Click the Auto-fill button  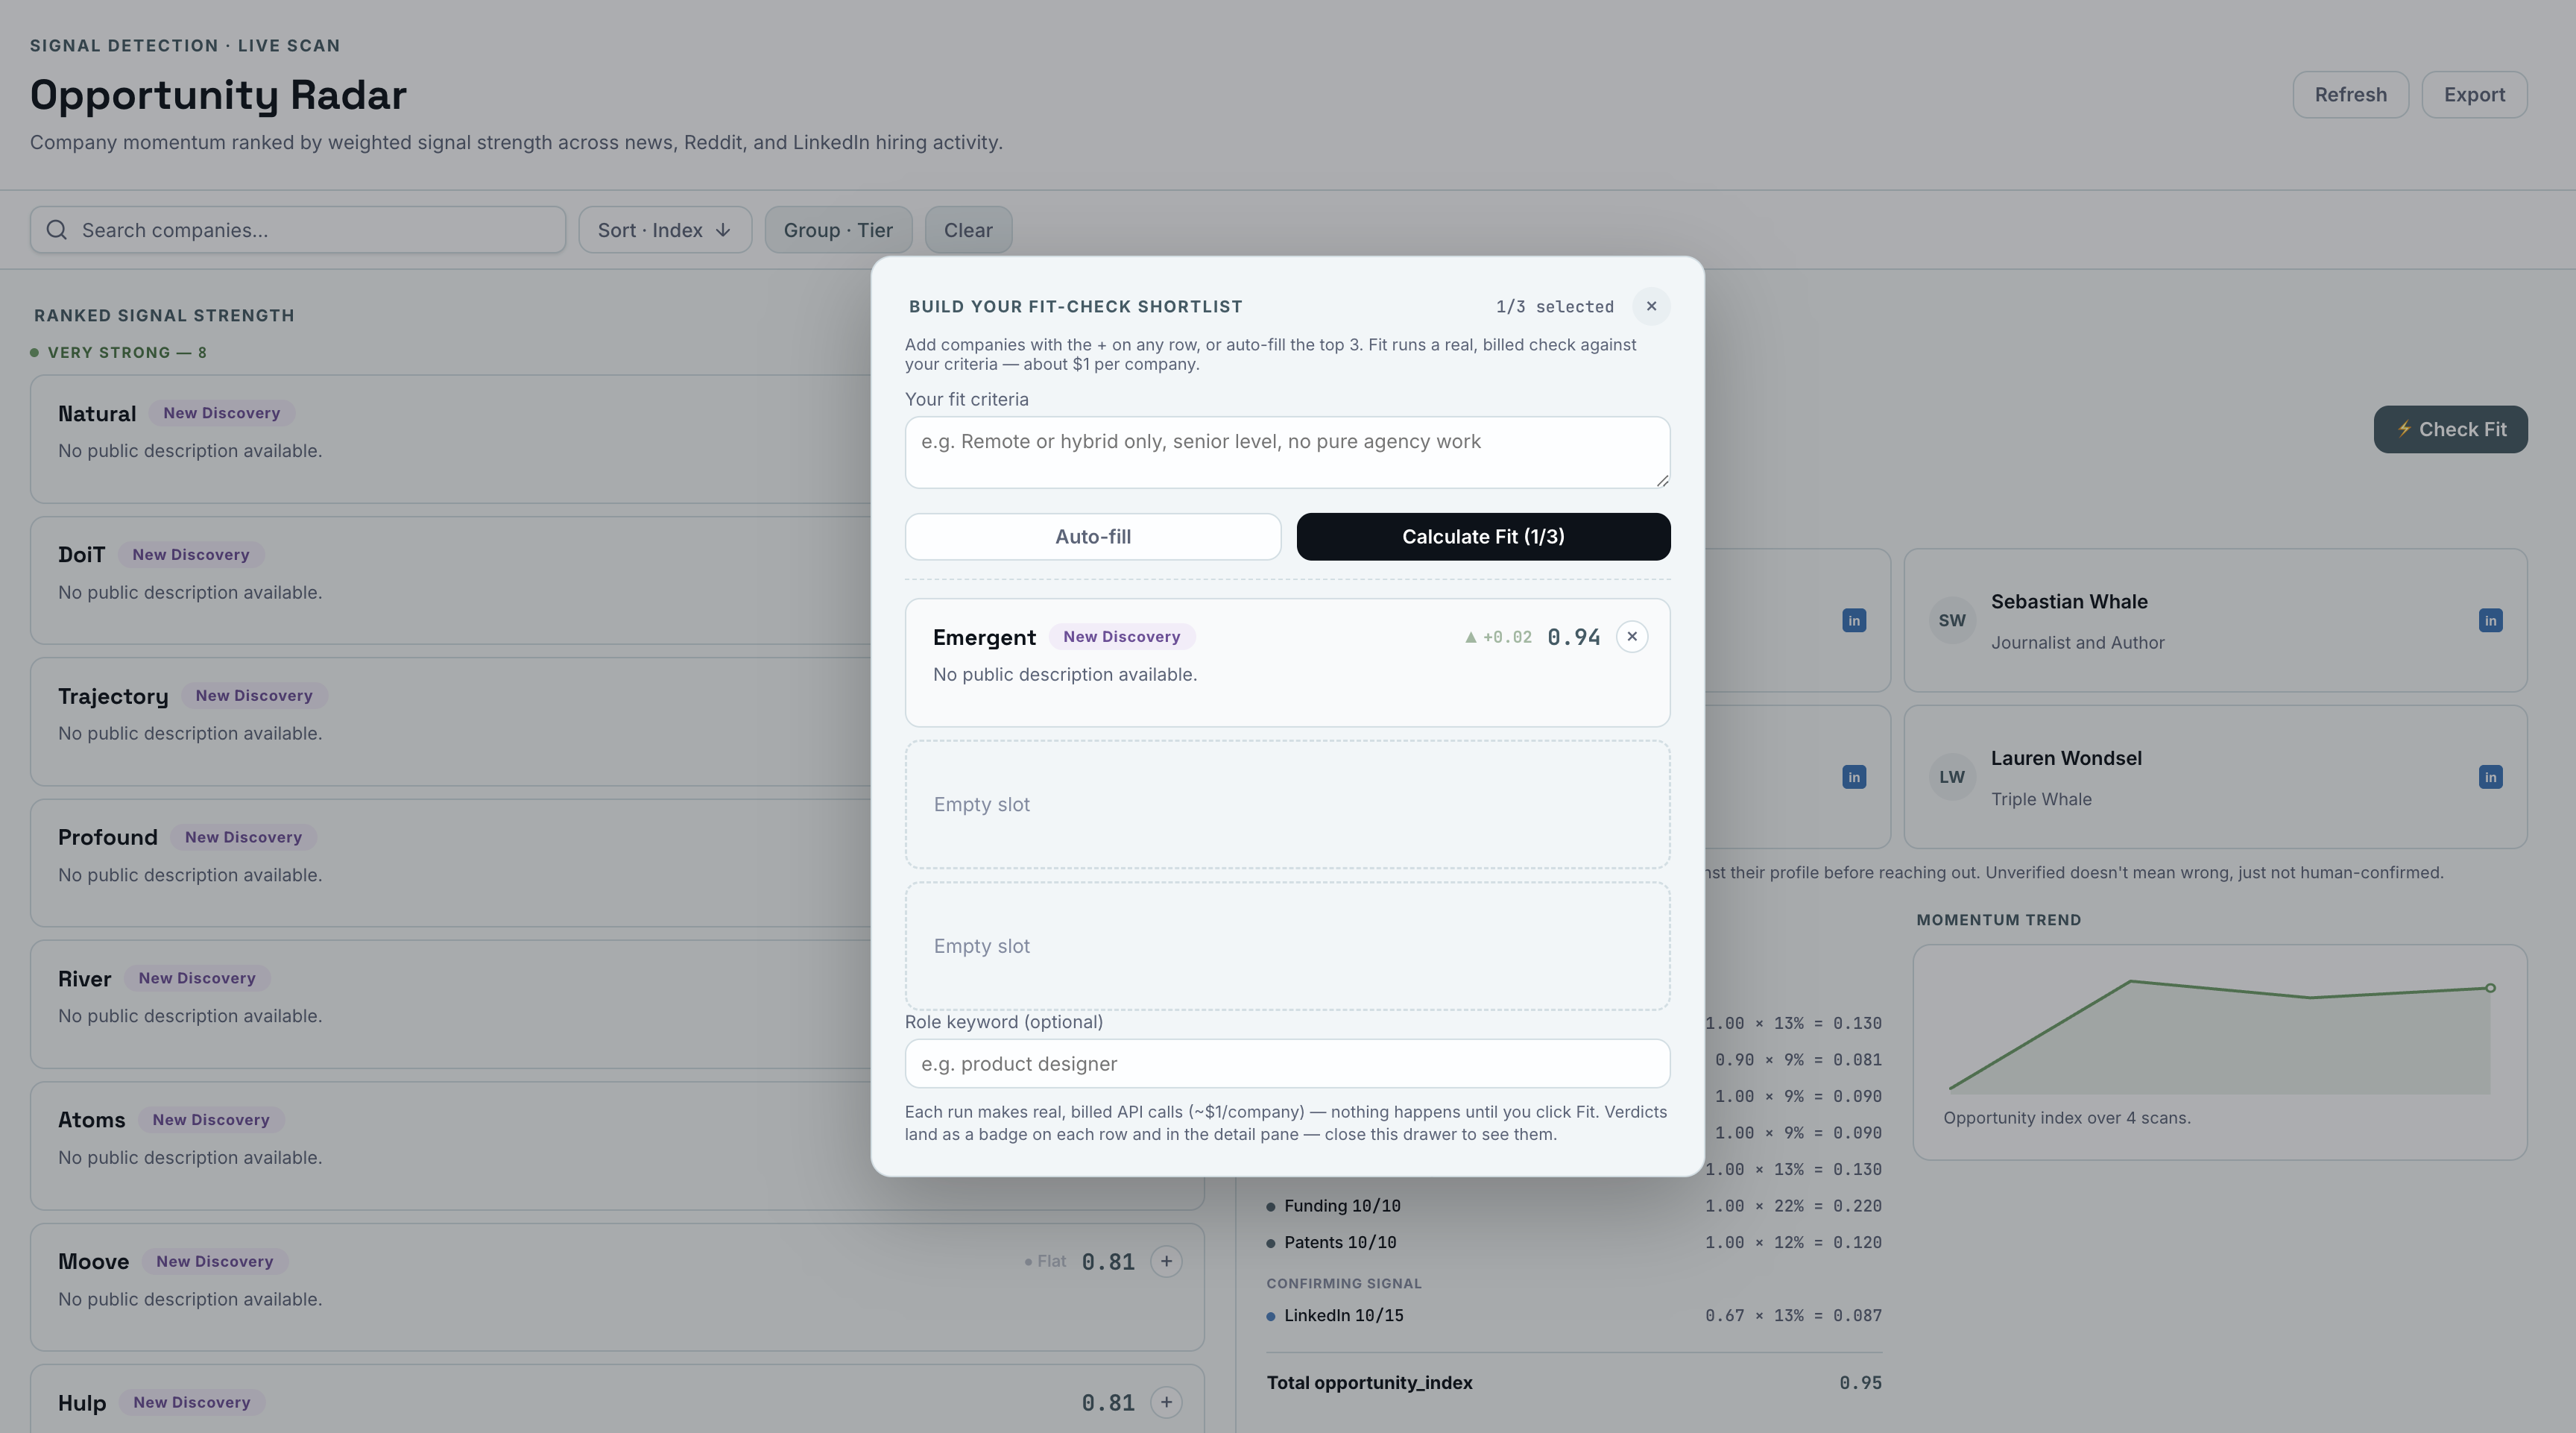1092,537
